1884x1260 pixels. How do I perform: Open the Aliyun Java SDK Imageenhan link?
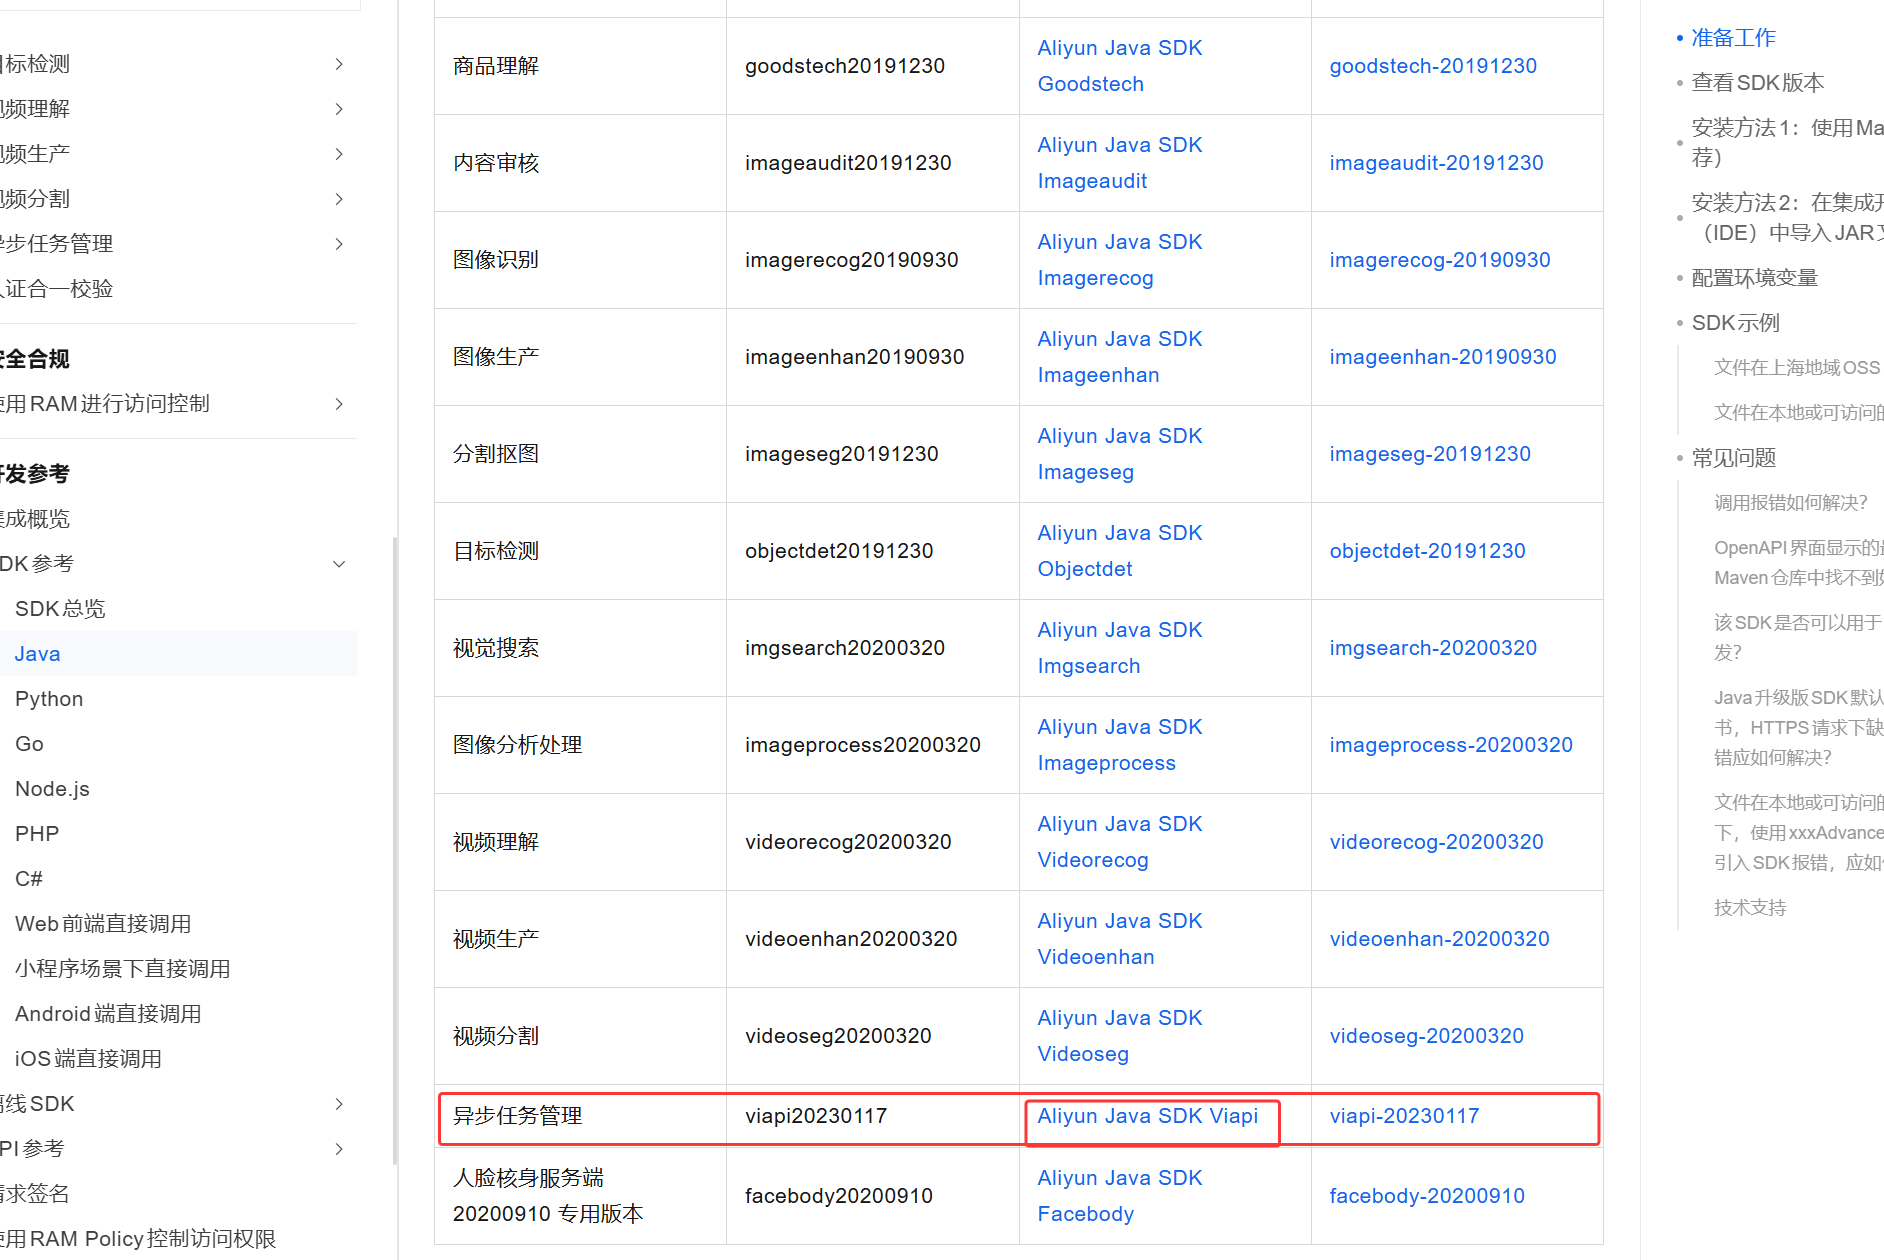click(1120, 357)
